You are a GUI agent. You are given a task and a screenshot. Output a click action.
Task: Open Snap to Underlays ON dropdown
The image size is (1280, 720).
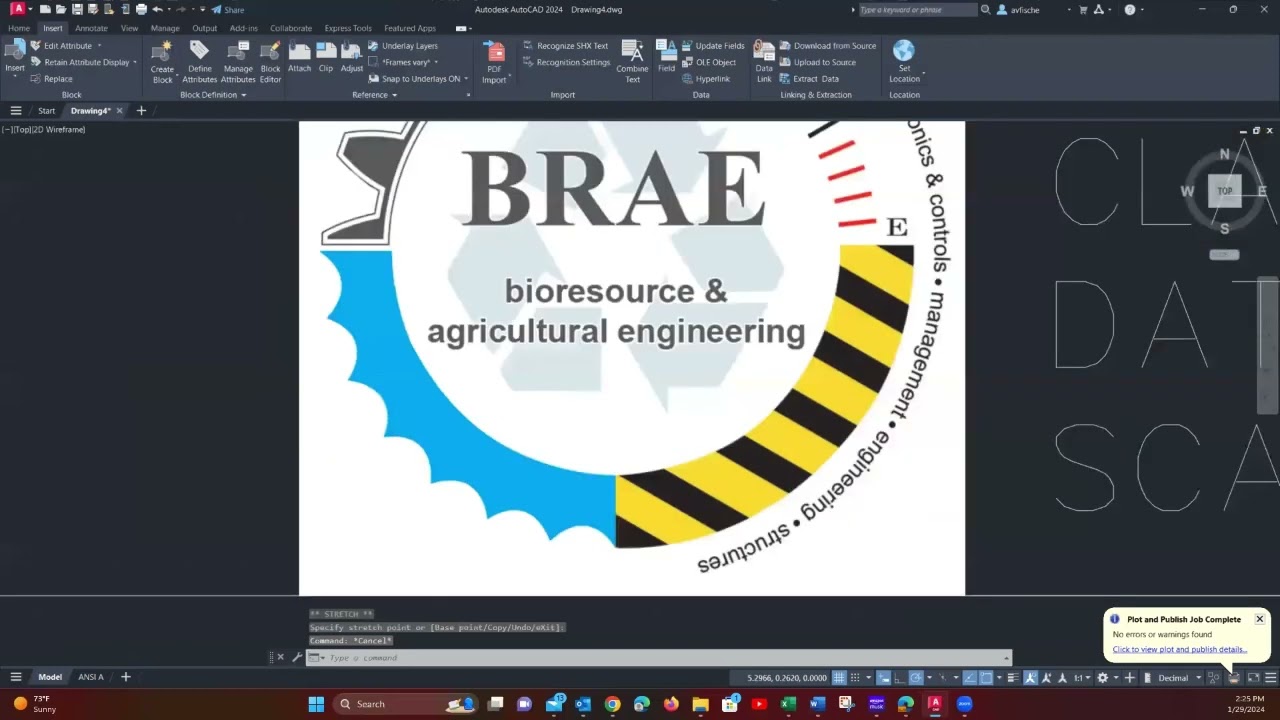coord(465,79)
